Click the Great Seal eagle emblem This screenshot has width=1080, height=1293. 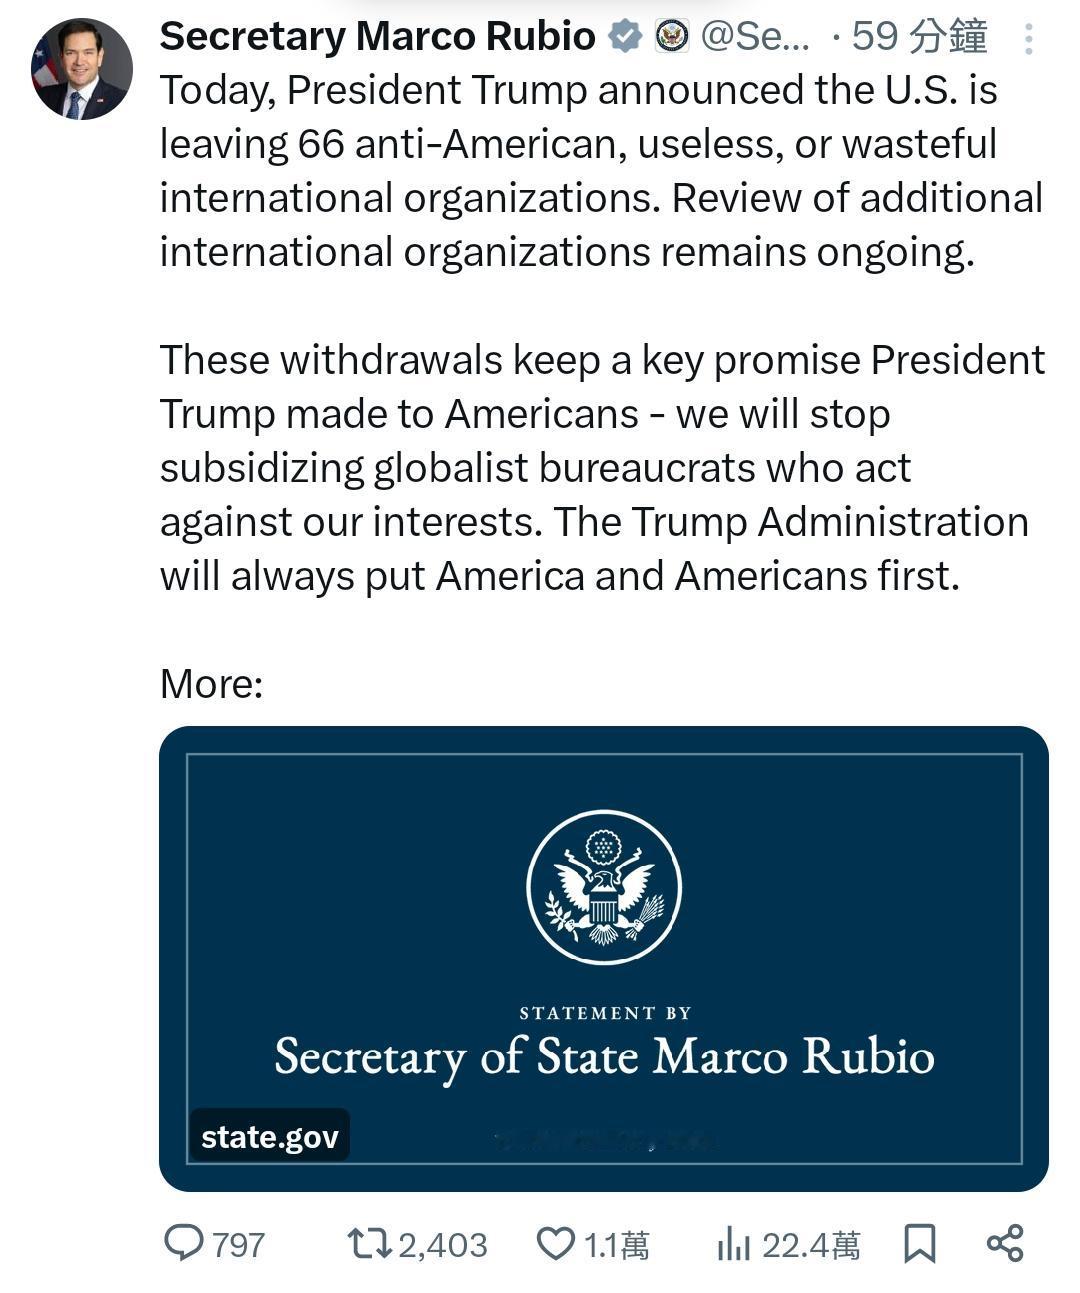click(604, 887)
